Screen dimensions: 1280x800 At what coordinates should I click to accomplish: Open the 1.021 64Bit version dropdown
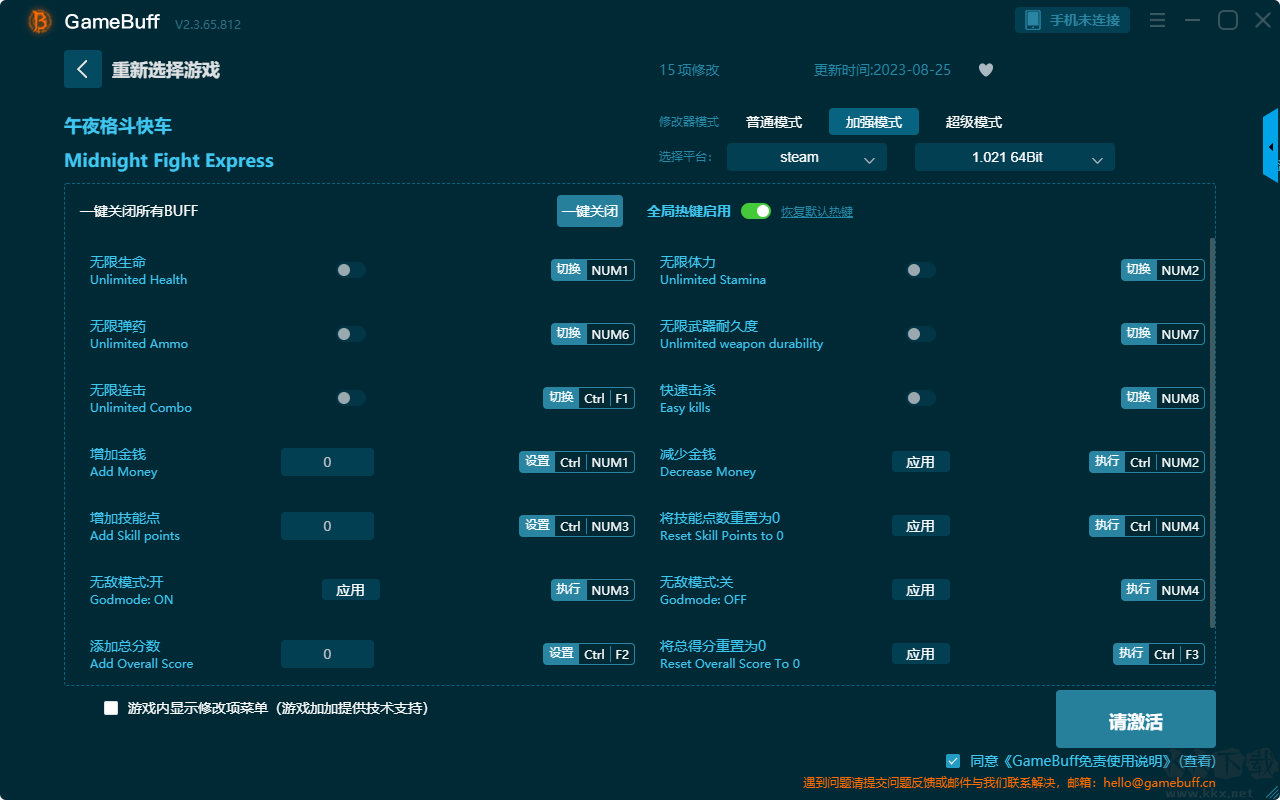(x=1015, y=157)
